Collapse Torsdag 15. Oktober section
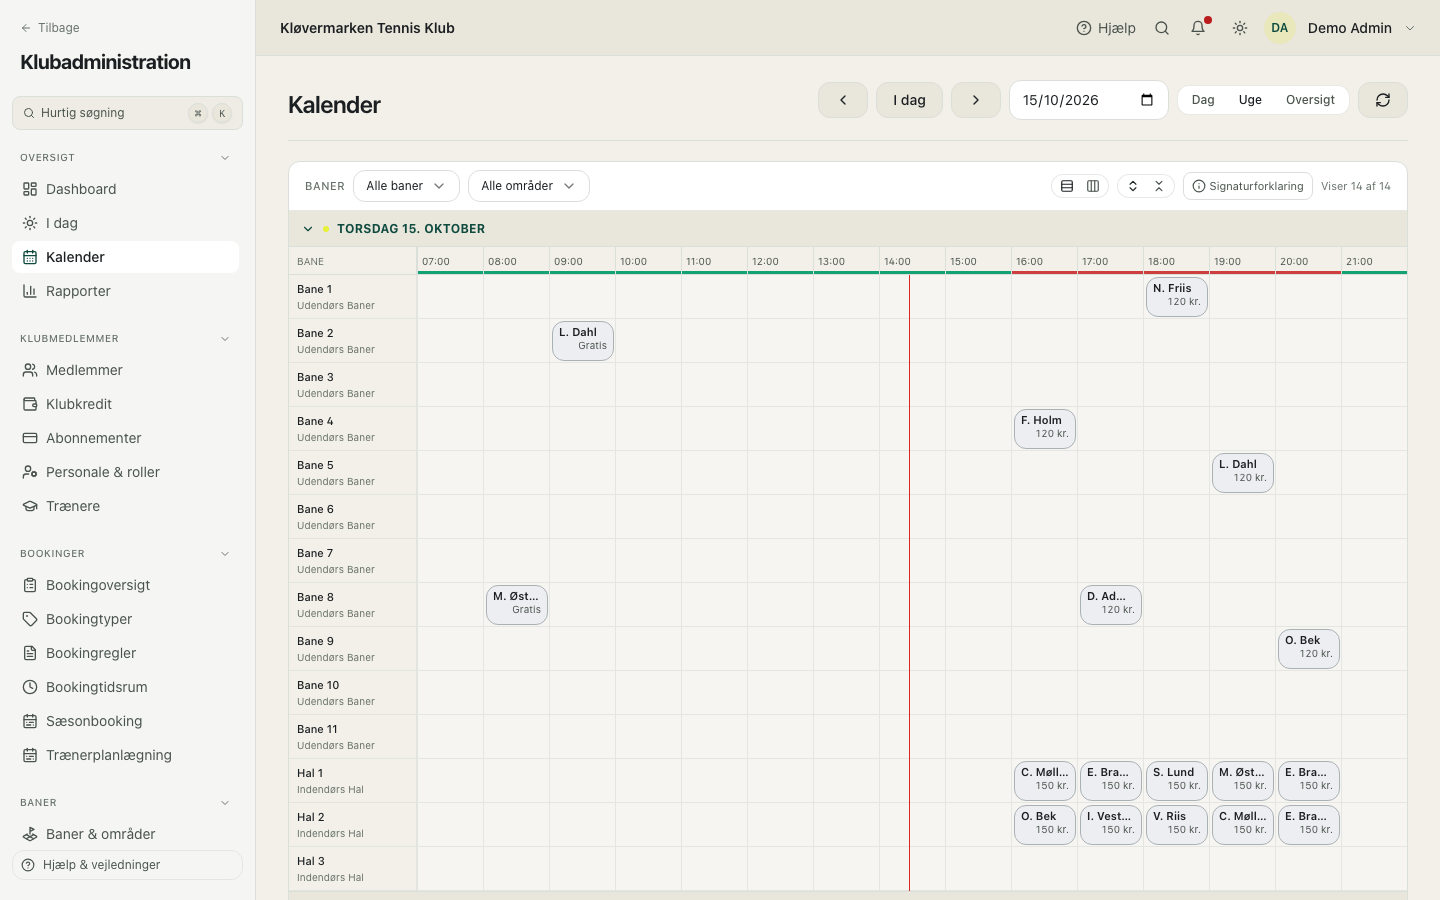The height and width of the screenshot is (900, 1440). pyautogui.click(x=308, y=229)
